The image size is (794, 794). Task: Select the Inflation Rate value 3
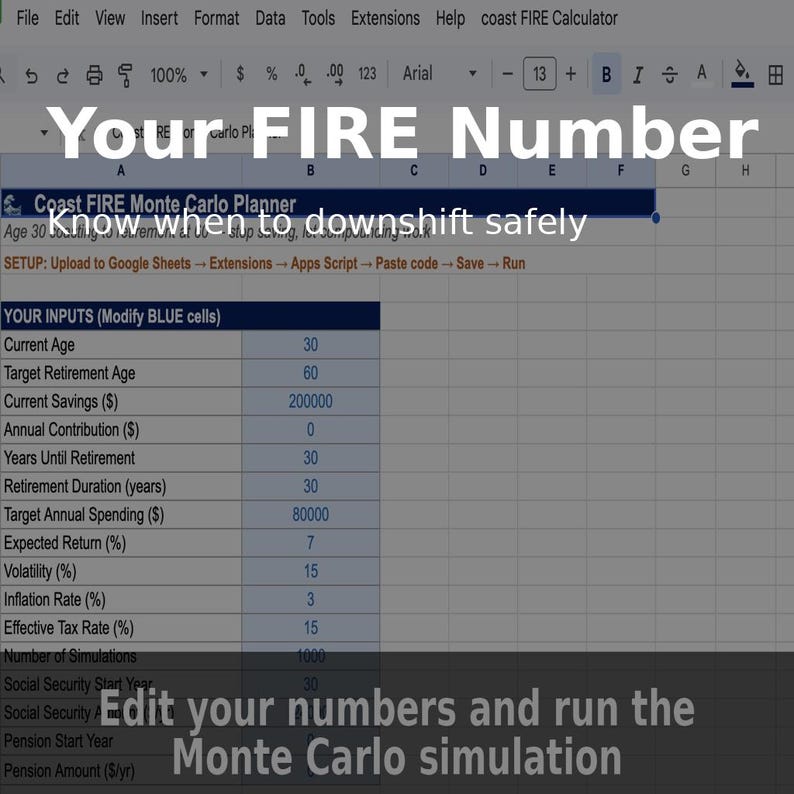tap(310, 600)
